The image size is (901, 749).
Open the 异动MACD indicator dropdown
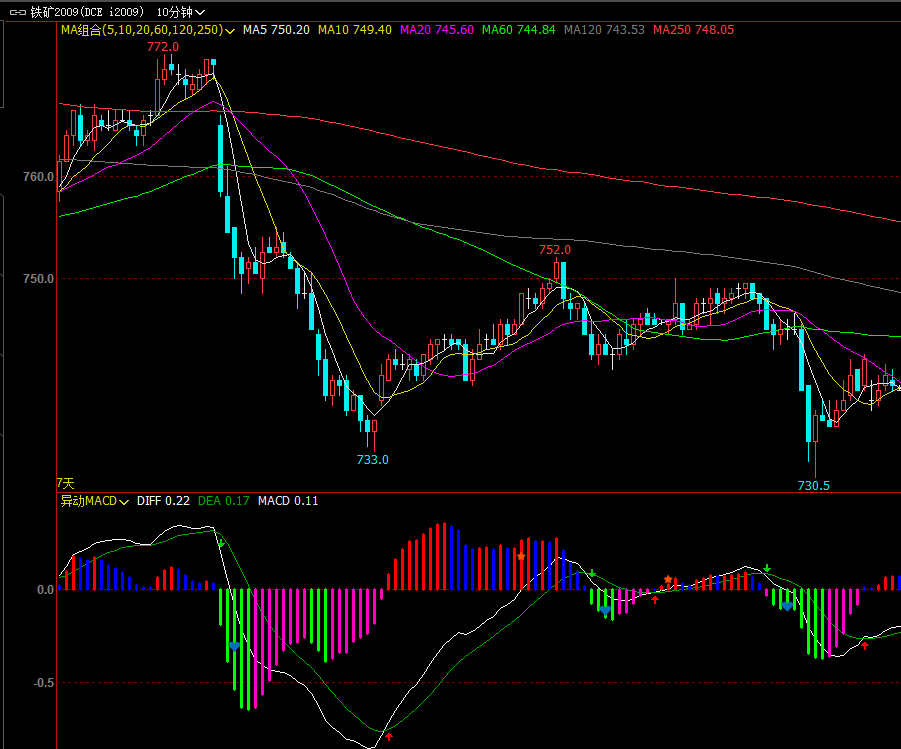[94, 501]
